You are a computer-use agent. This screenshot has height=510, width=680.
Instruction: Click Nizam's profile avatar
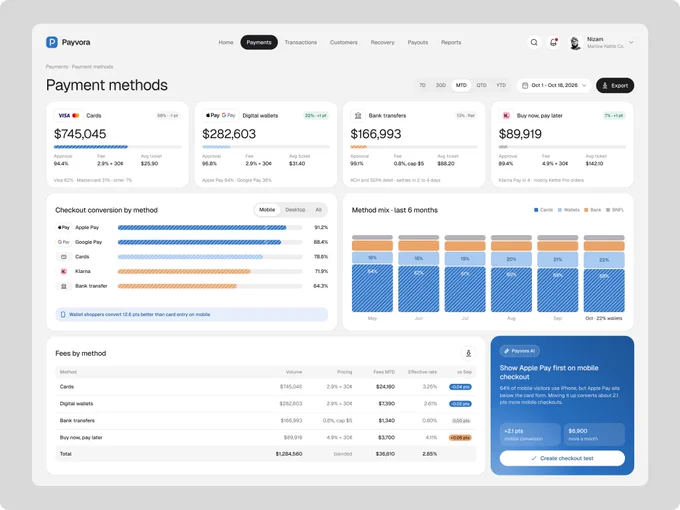coord(575,42)
